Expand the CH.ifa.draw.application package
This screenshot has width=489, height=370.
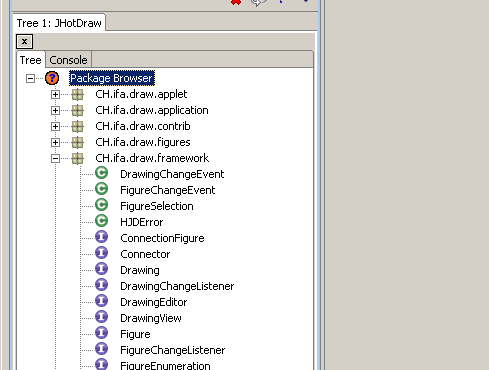click(55, 110)
